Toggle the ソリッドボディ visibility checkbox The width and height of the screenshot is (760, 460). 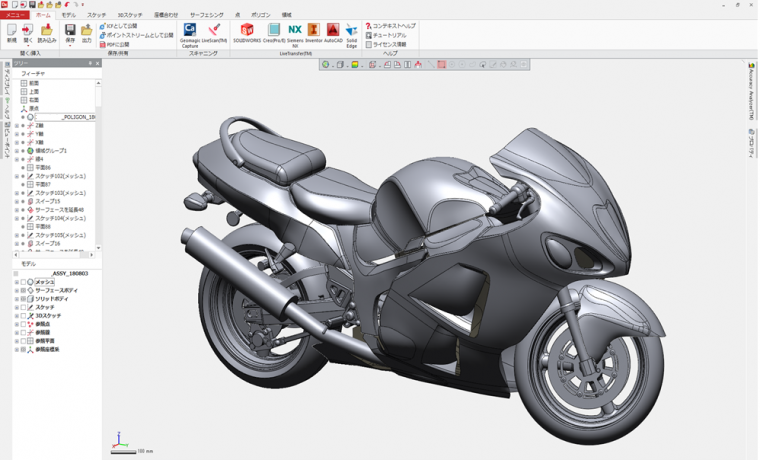click(x=24, y=299)
